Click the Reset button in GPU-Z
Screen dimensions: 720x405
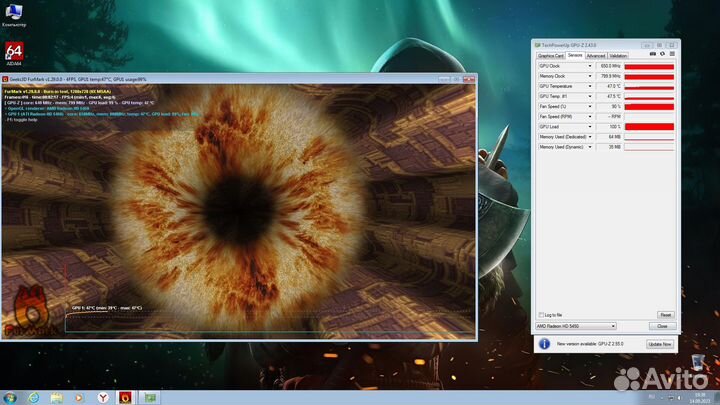point(665,315)
